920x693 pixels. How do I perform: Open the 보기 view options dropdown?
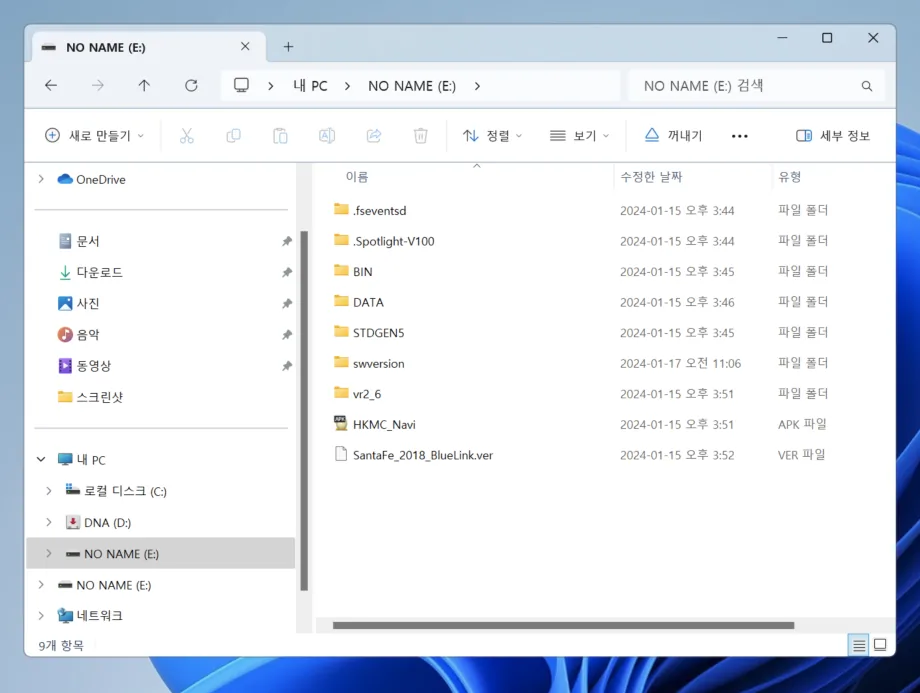(578, 135)
